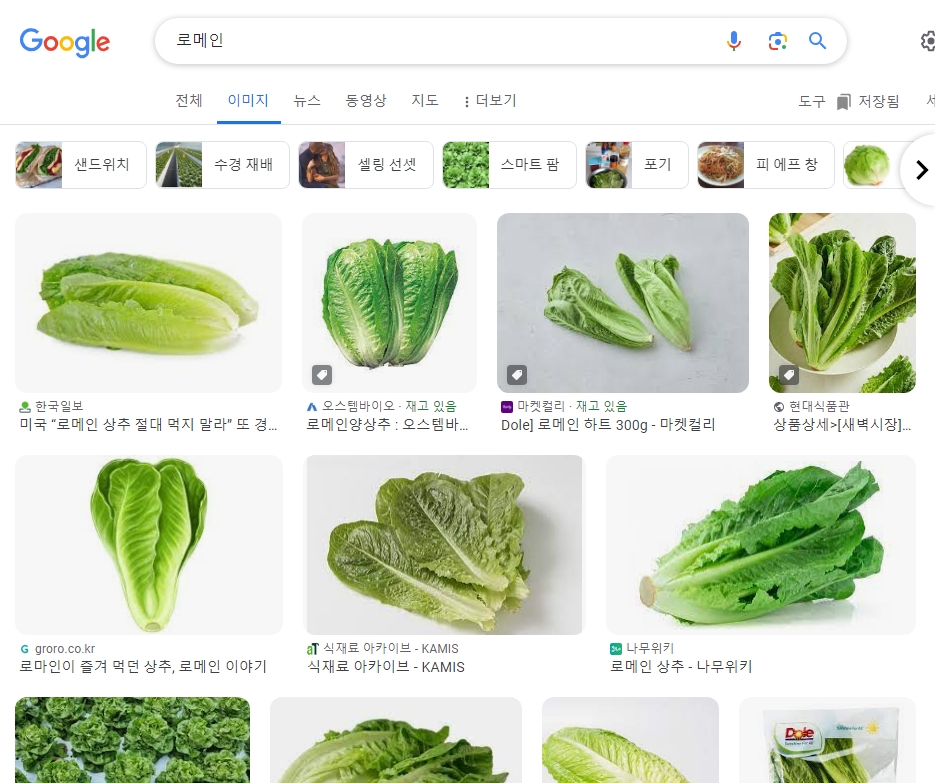Click the tag icon on the 오스템바이오 image
Viewport: 935px width, 783px height.
[x=322, y=375]
